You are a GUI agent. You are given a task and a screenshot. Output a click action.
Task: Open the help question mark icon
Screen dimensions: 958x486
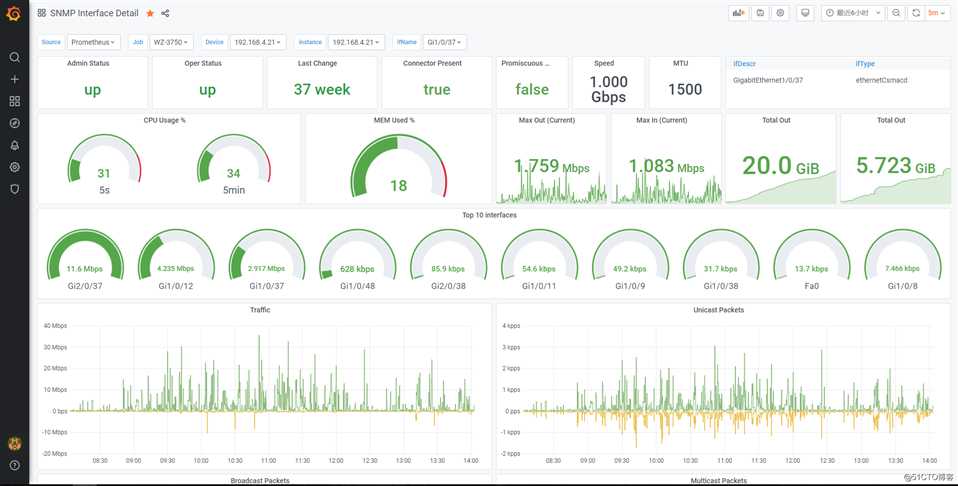(x=15, y=465)
